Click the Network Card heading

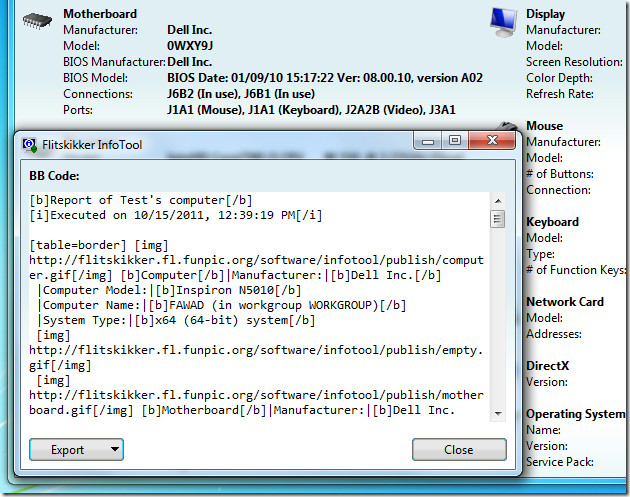565,302
